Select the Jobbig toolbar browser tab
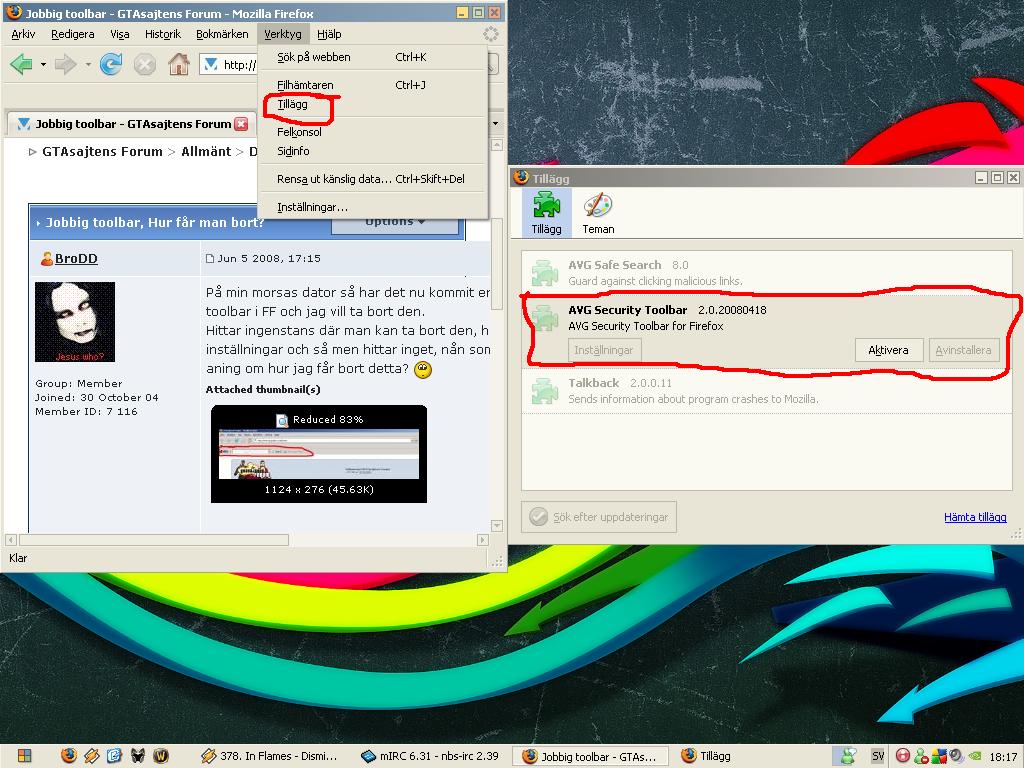Screen dimensions: 1024x768 tap(131, 123)
